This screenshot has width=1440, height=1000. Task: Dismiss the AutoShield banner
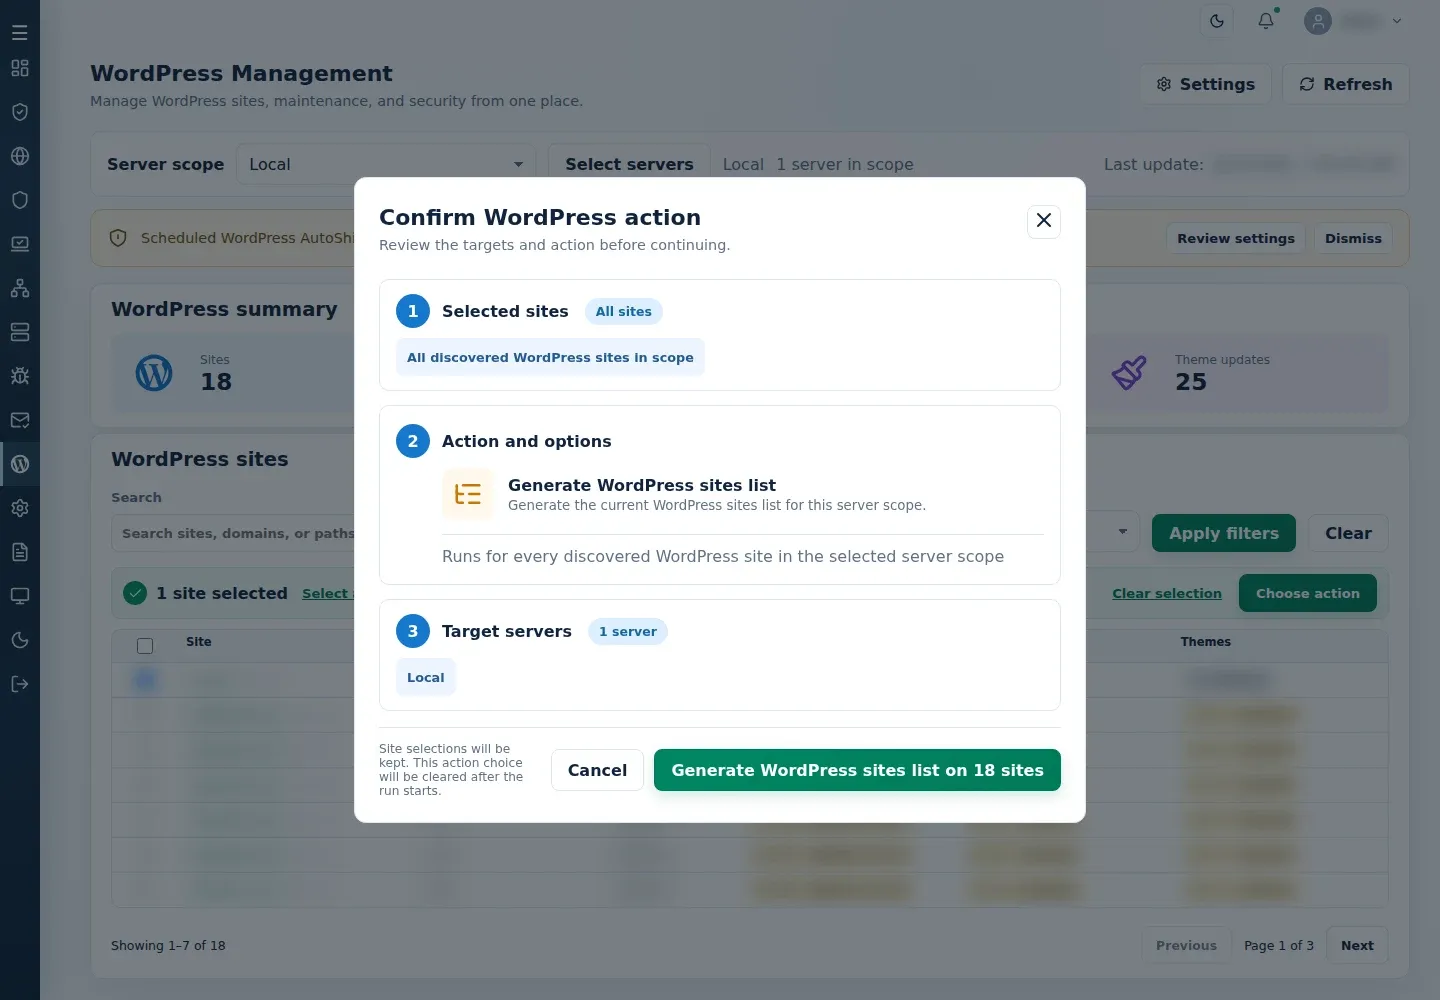click(1353, 238)
